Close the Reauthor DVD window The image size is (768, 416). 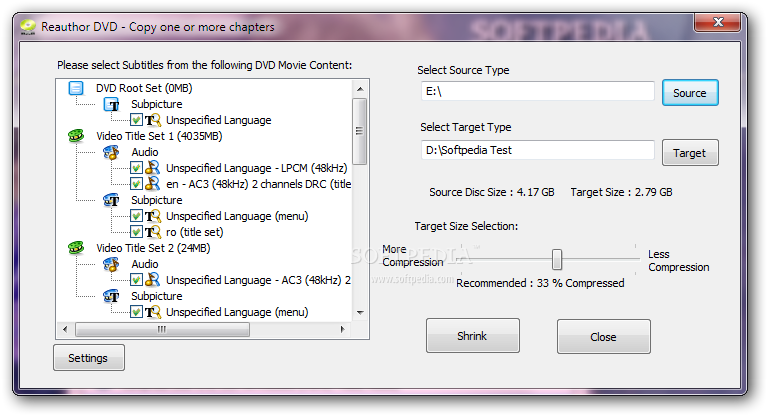[718, 22]
